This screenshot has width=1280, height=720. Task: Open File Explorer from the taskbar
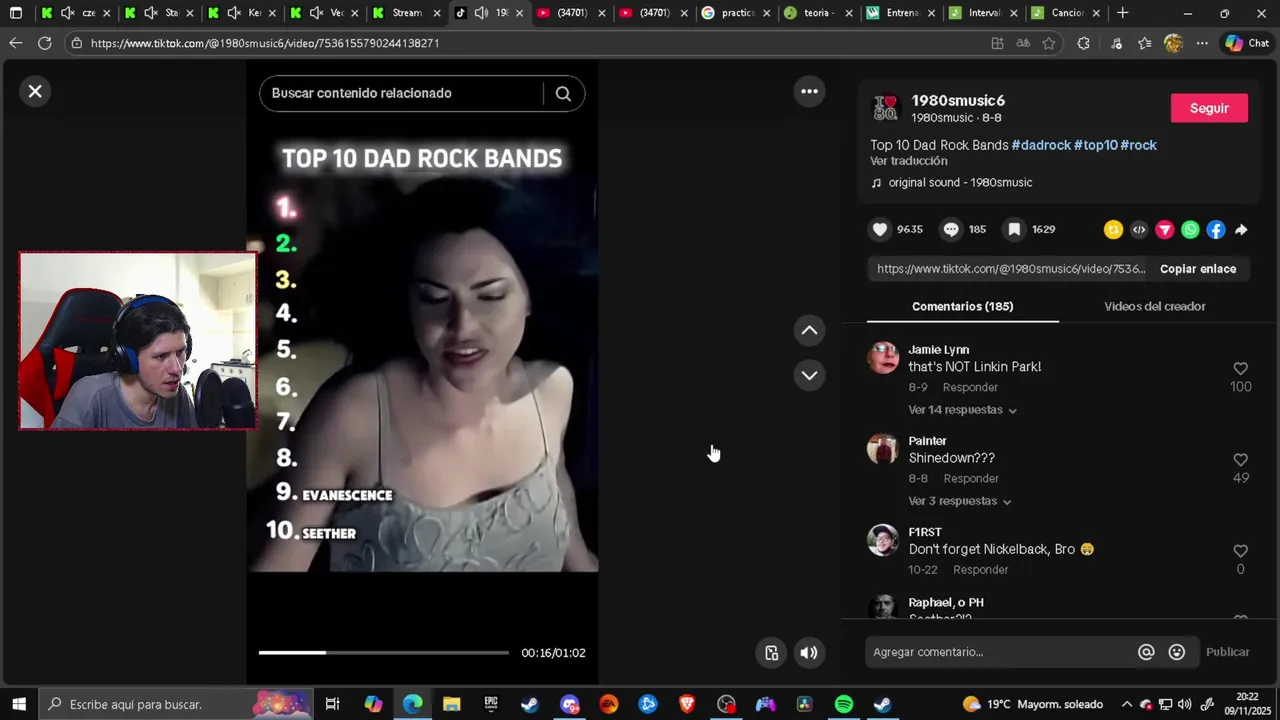451,704
